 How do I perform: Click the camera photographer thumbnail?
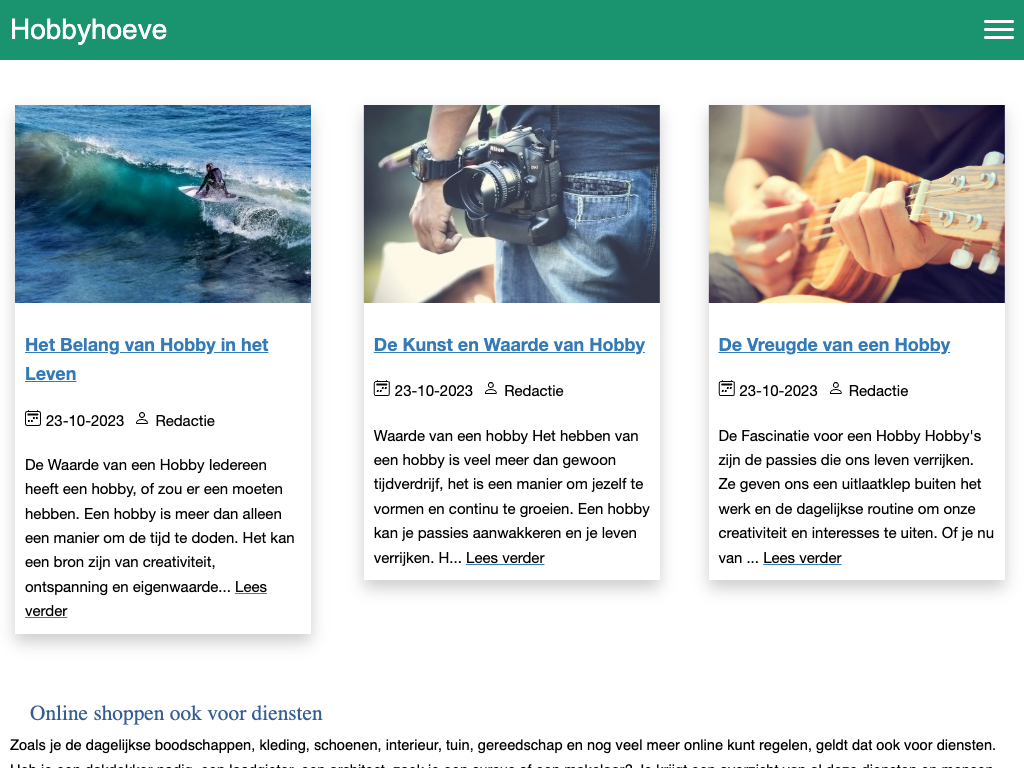pos(512,204)
